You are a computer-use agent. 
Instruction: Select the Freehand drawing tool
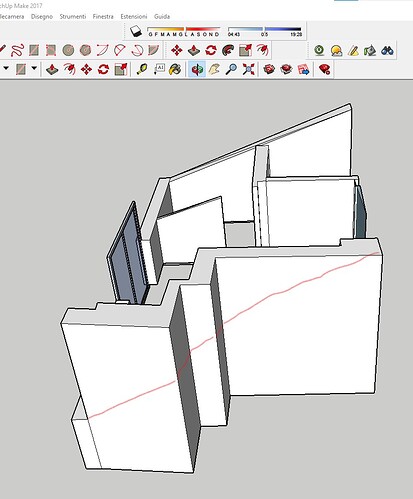coord(17,50)
